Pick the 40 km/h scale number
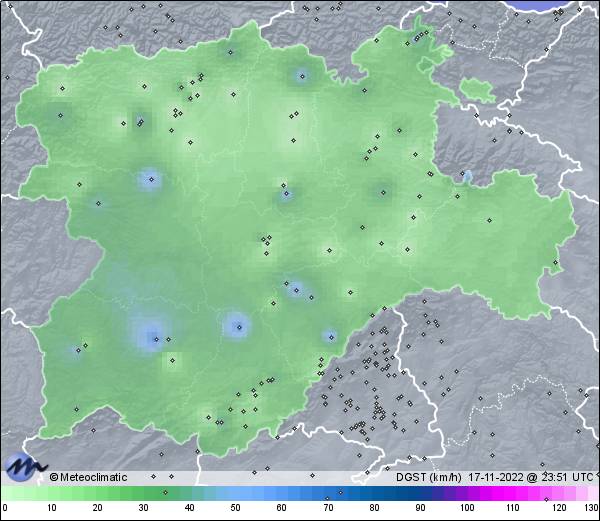Image resolution: width=600 pixels, height=521 pixels. tap(190, 508)
